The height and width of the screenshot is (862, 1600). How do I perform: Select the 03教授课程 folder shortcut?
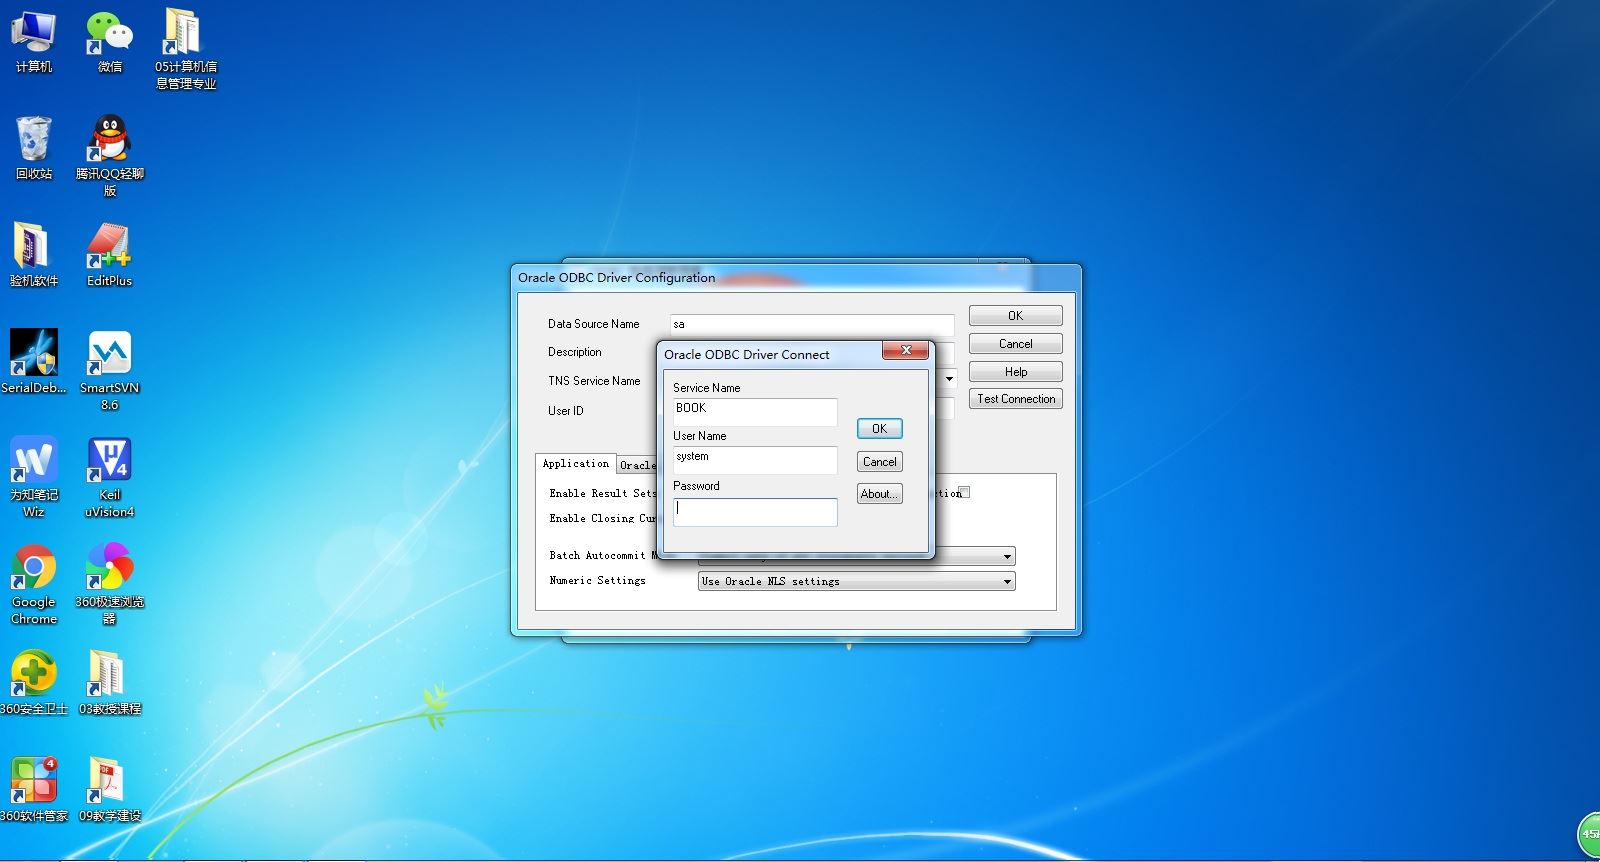110,682
